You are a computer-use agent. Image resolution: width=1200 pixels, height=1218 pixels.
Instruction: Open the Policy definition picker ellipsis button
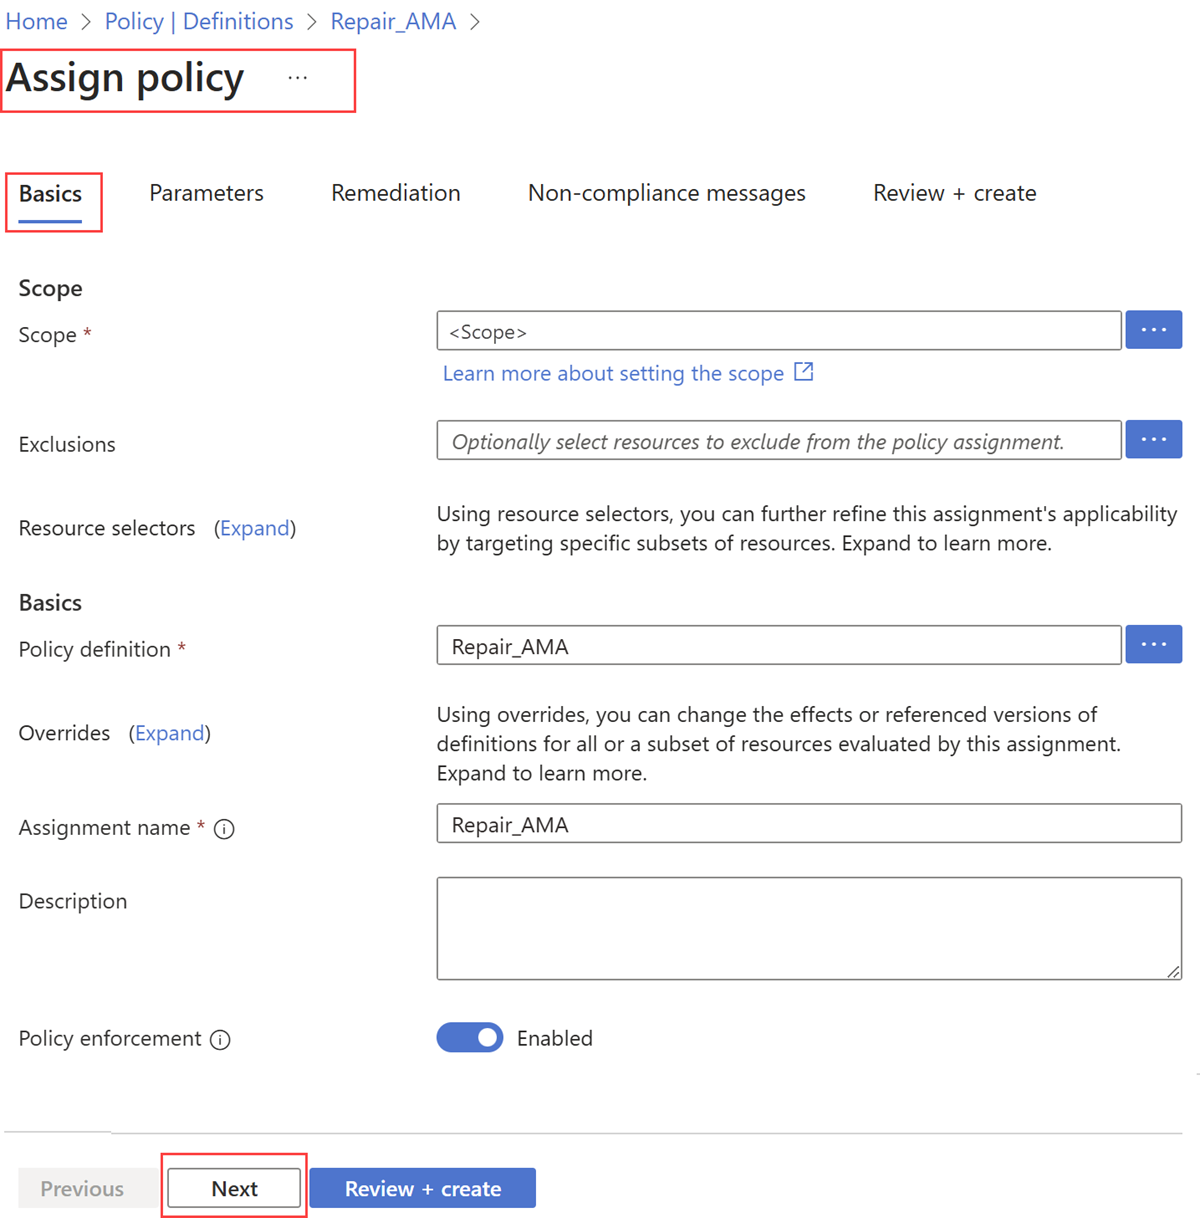pos(1153,645)
